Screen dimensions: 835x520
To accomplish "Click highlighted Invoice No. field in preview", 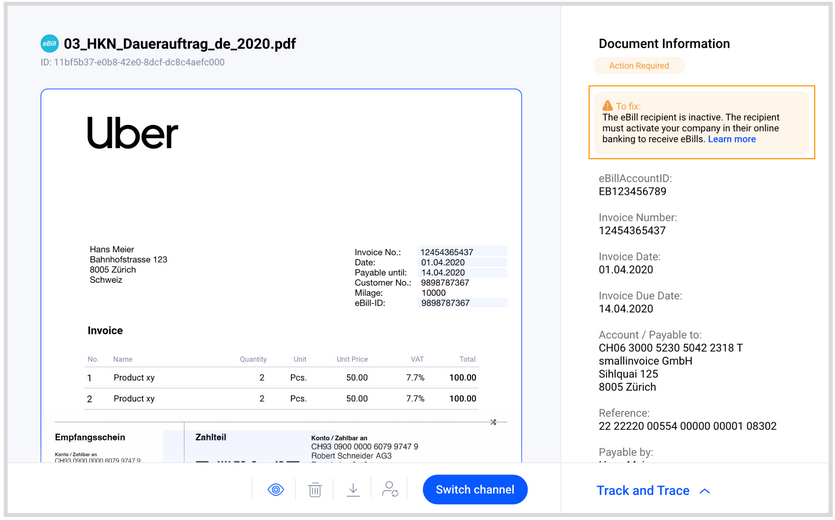I will pyautogui.click(x=462, y=251).
